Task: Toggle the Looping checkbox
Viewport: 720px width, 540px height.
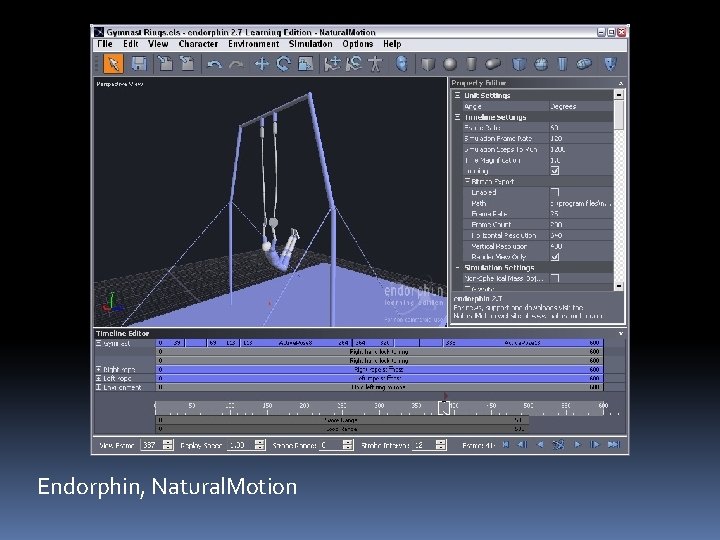Action: click(x=555, y=171)
